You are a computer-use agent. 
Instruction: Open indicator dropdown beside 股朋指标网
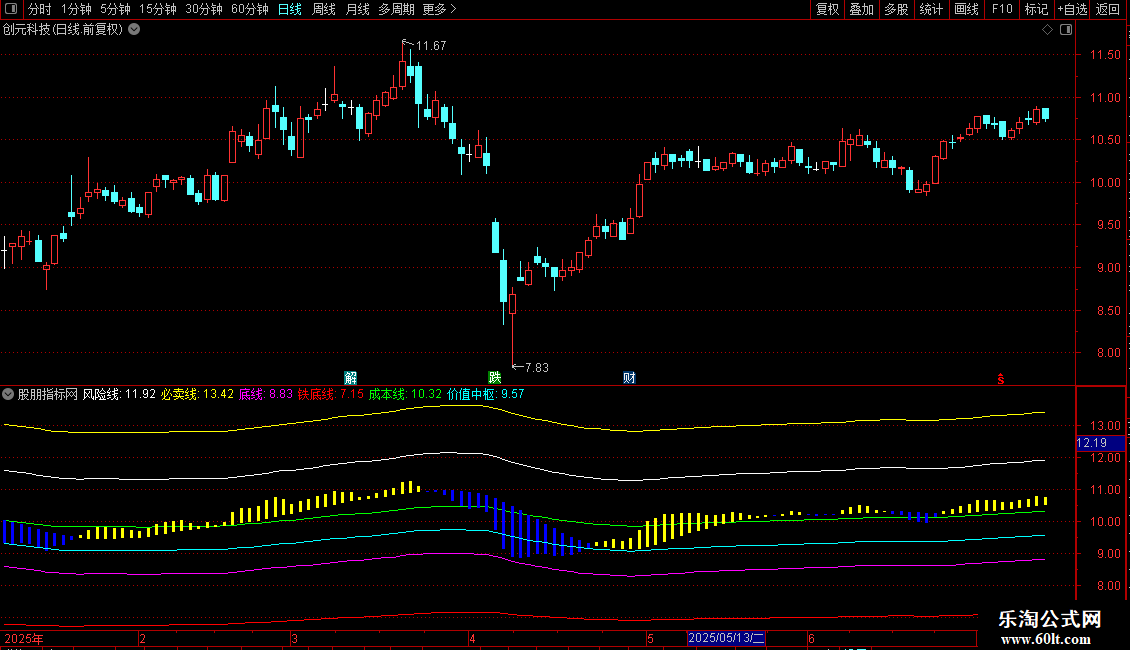pos(8,394)
